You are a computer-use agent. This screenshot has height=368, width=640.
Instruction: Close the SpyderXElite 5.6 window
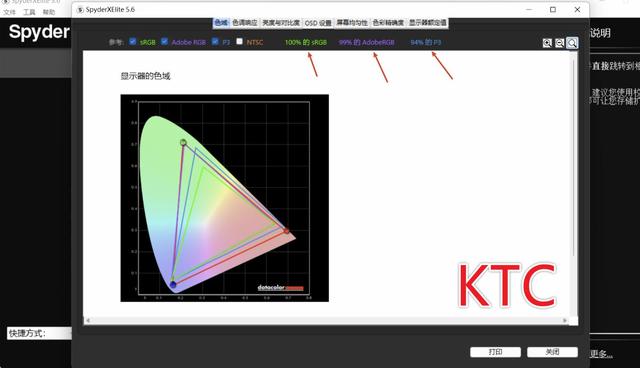click(577, 9)
